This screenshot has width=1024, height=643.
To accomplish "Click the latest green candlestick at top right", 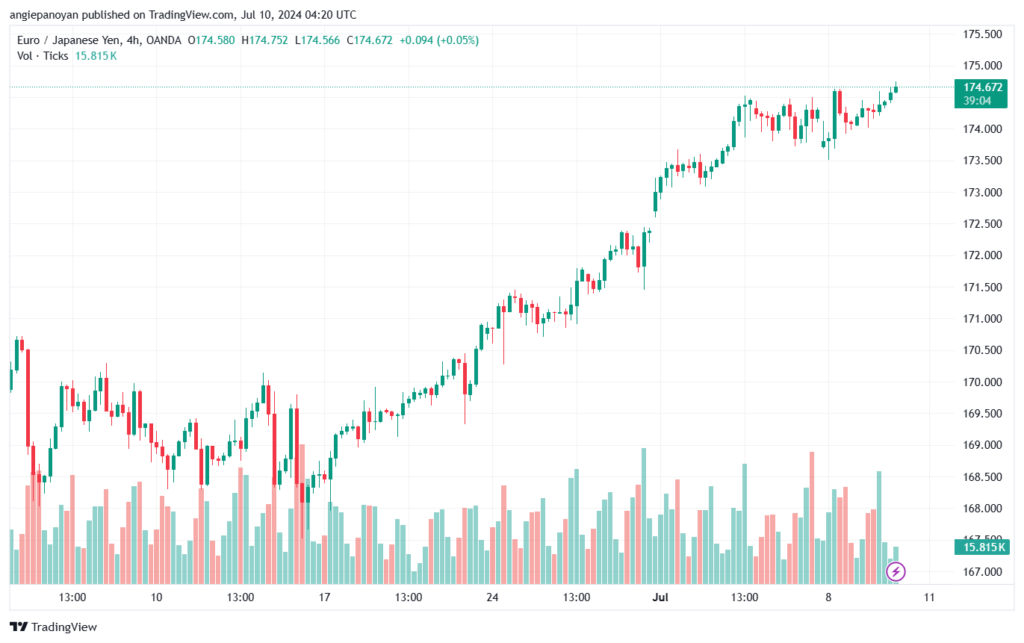I will 895,89.
